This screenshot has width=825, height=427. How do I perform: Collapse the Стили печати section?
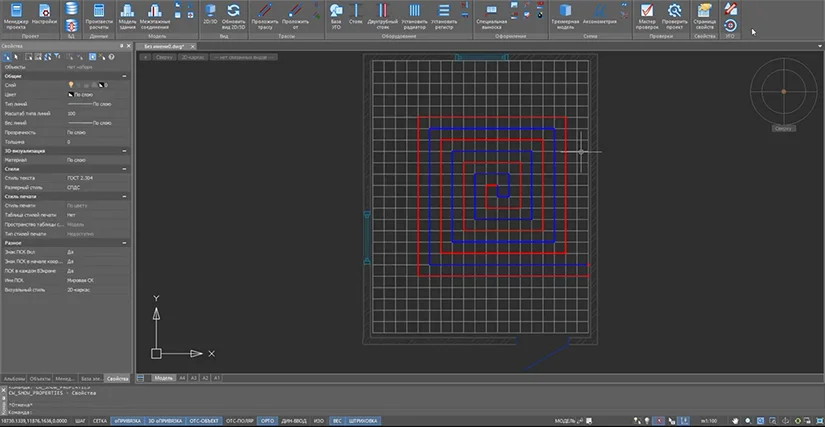[125, 197]
